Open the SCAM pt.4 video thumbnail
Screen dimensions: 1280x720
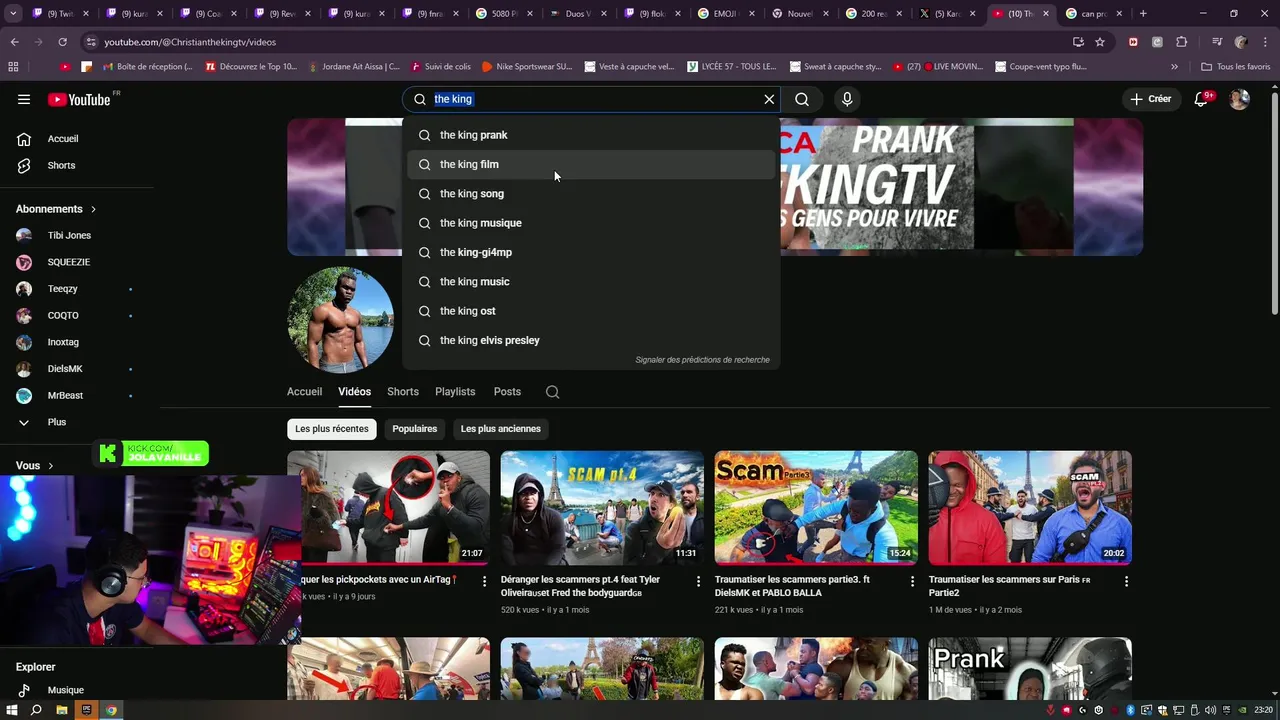(x=602, y=508)
